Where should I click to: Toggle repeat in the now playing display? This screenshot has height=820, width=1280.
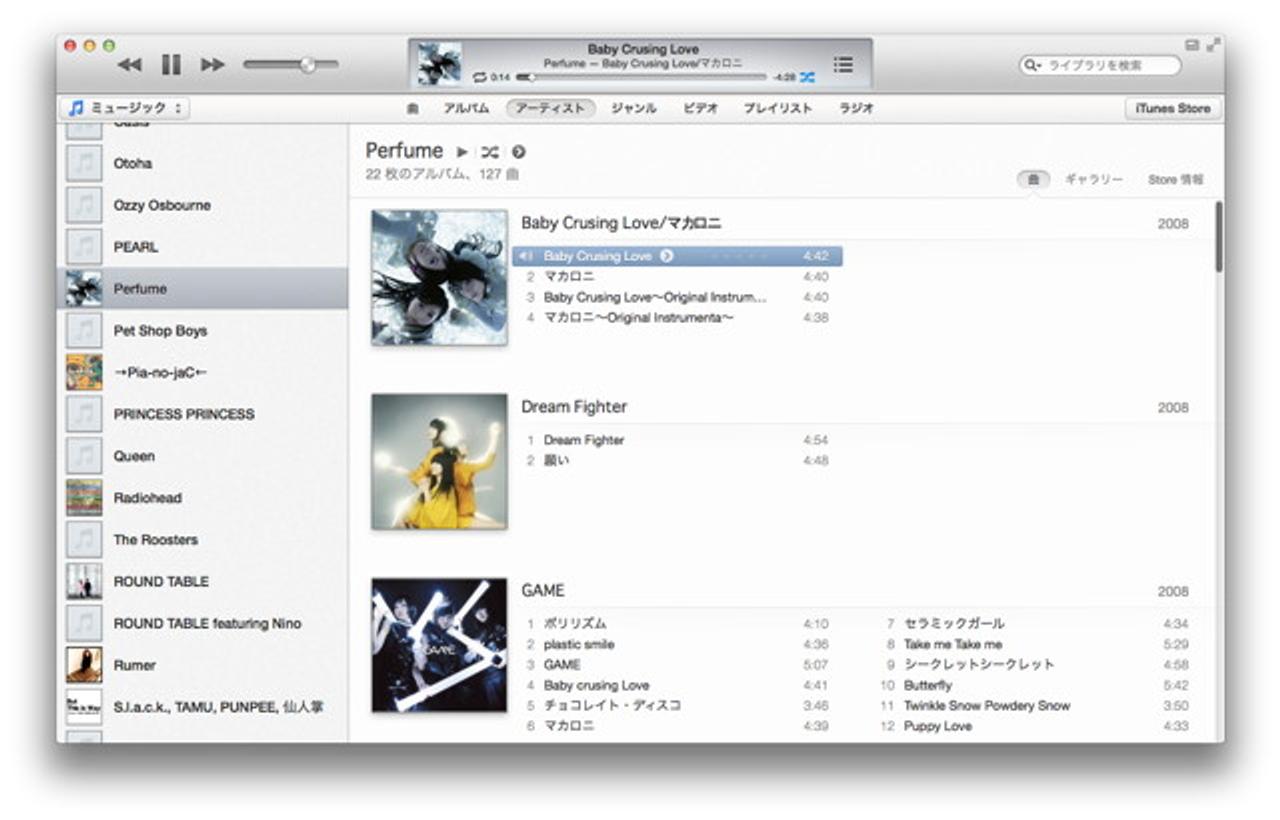480,77
